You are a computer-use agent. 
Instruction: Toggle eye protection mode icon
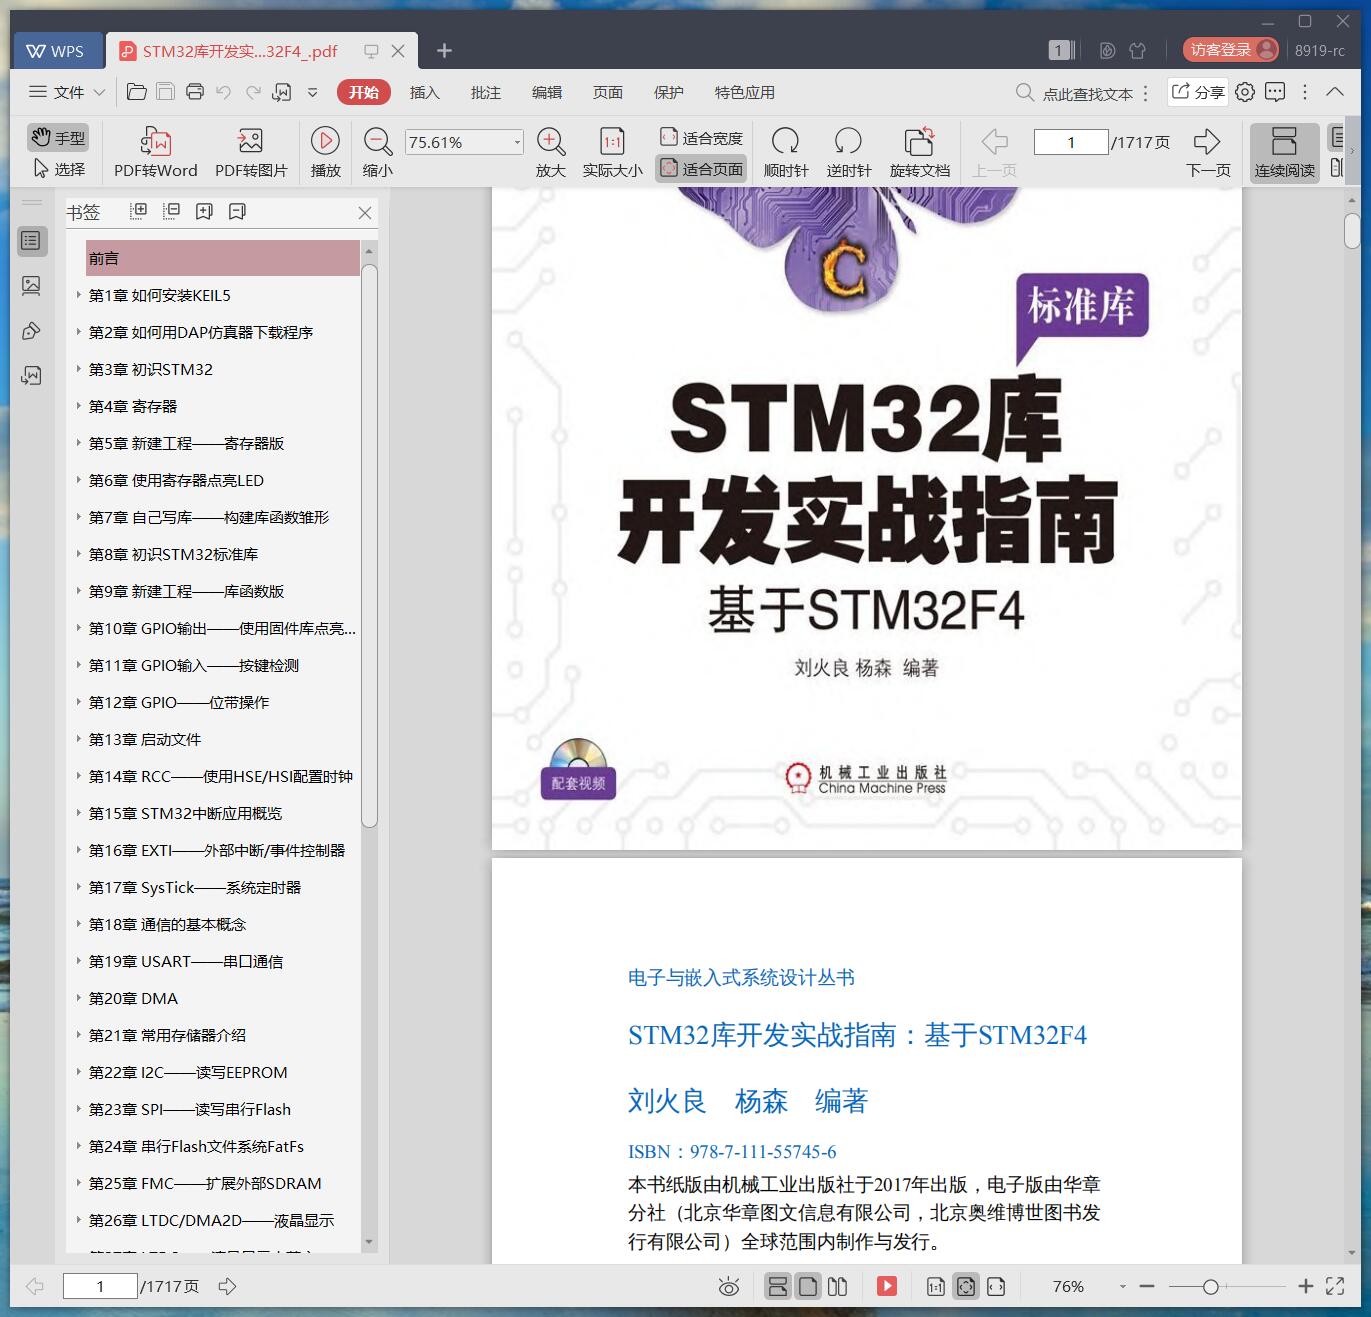click(729, 1287)
